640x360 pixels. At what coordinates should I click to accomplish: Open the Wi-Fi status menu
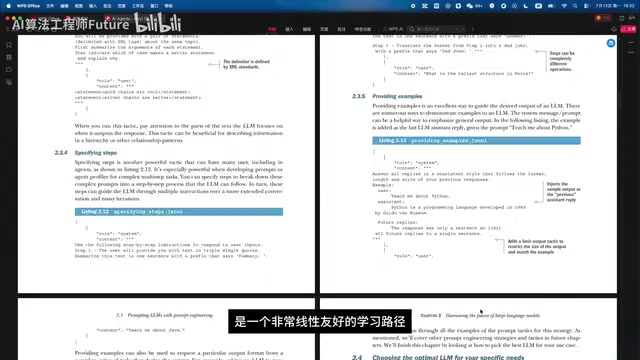[x=564, y=6]
